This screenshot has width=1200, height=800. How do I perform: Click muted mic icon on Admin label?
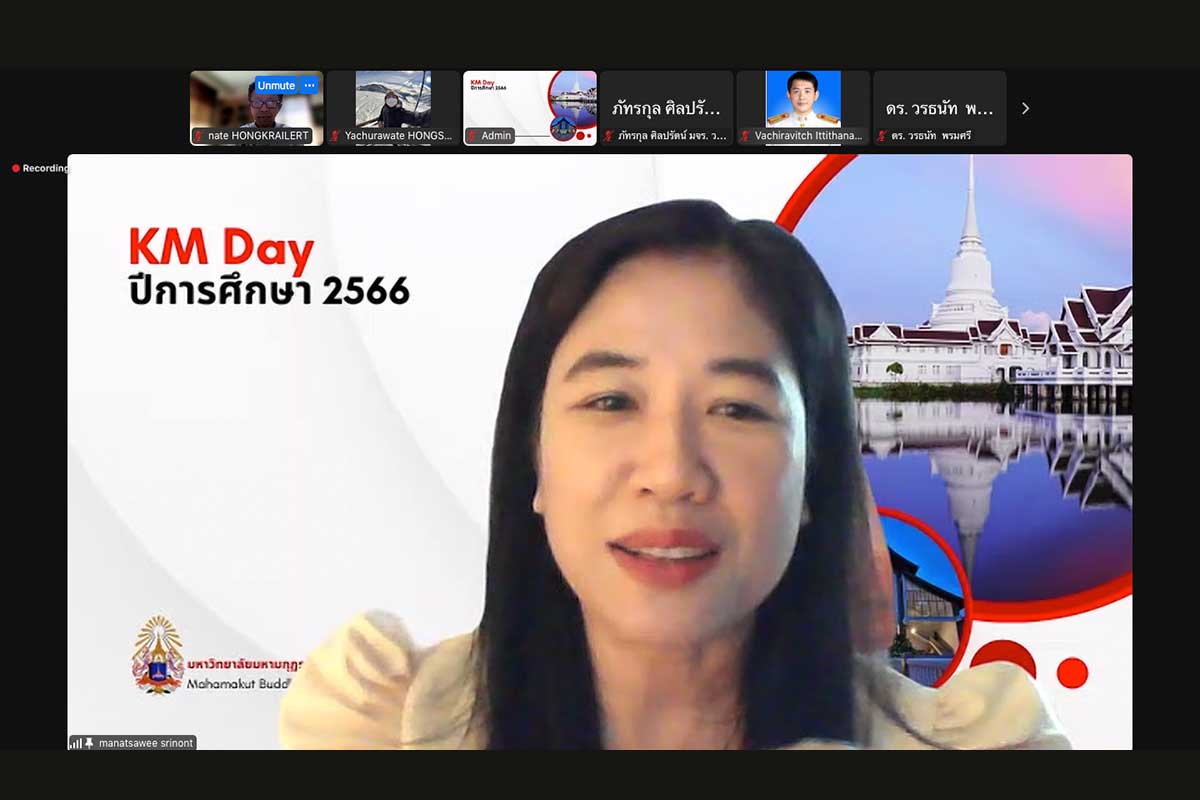click(x=472, y=136)
